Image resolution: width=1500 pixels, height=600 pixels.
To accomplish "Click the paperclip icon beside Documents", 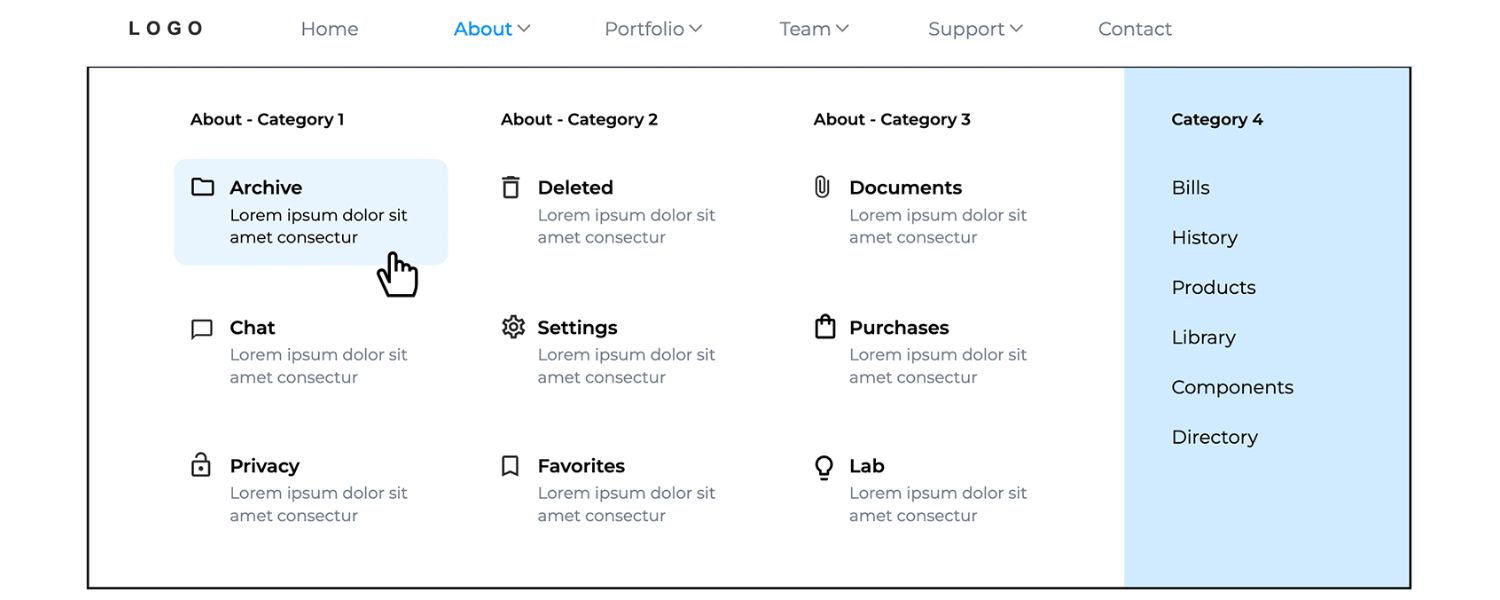I will (x=822, y=187).
